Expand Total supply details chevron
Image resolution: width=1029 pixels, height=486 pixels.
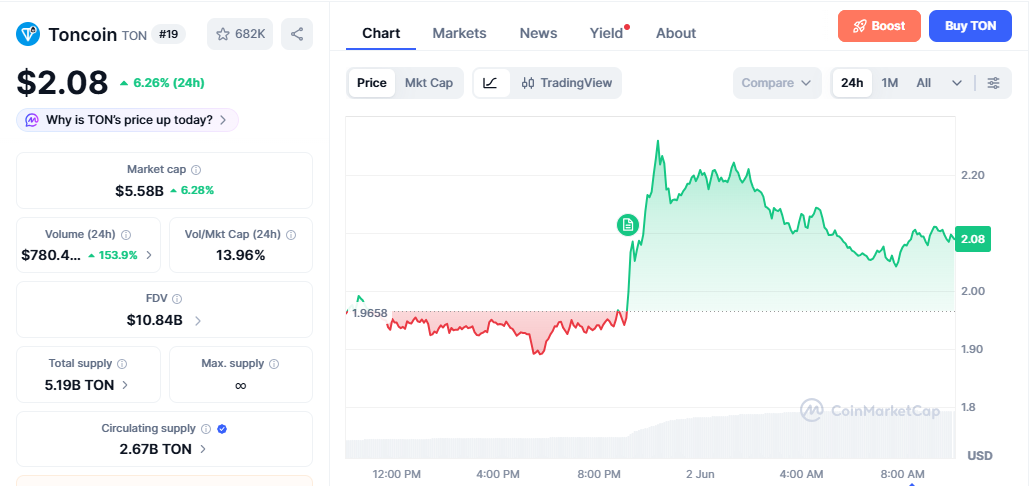click(125, 385)
